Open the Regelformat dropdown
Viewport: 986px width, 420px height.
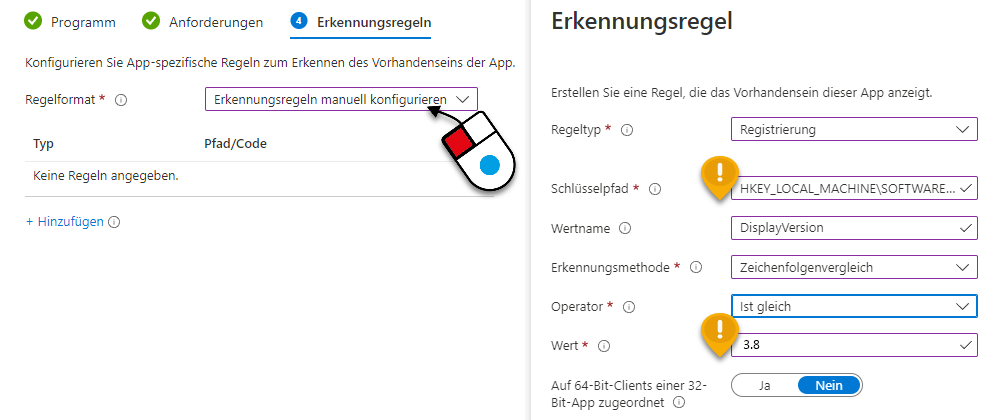[x=341, y=99]
